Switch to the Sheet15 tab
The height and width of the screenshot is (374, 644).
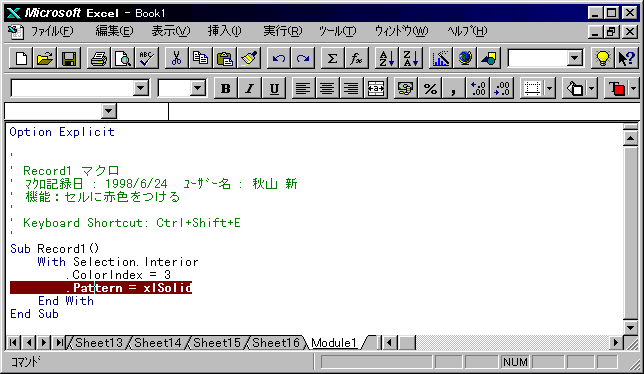tap(216, 342)
